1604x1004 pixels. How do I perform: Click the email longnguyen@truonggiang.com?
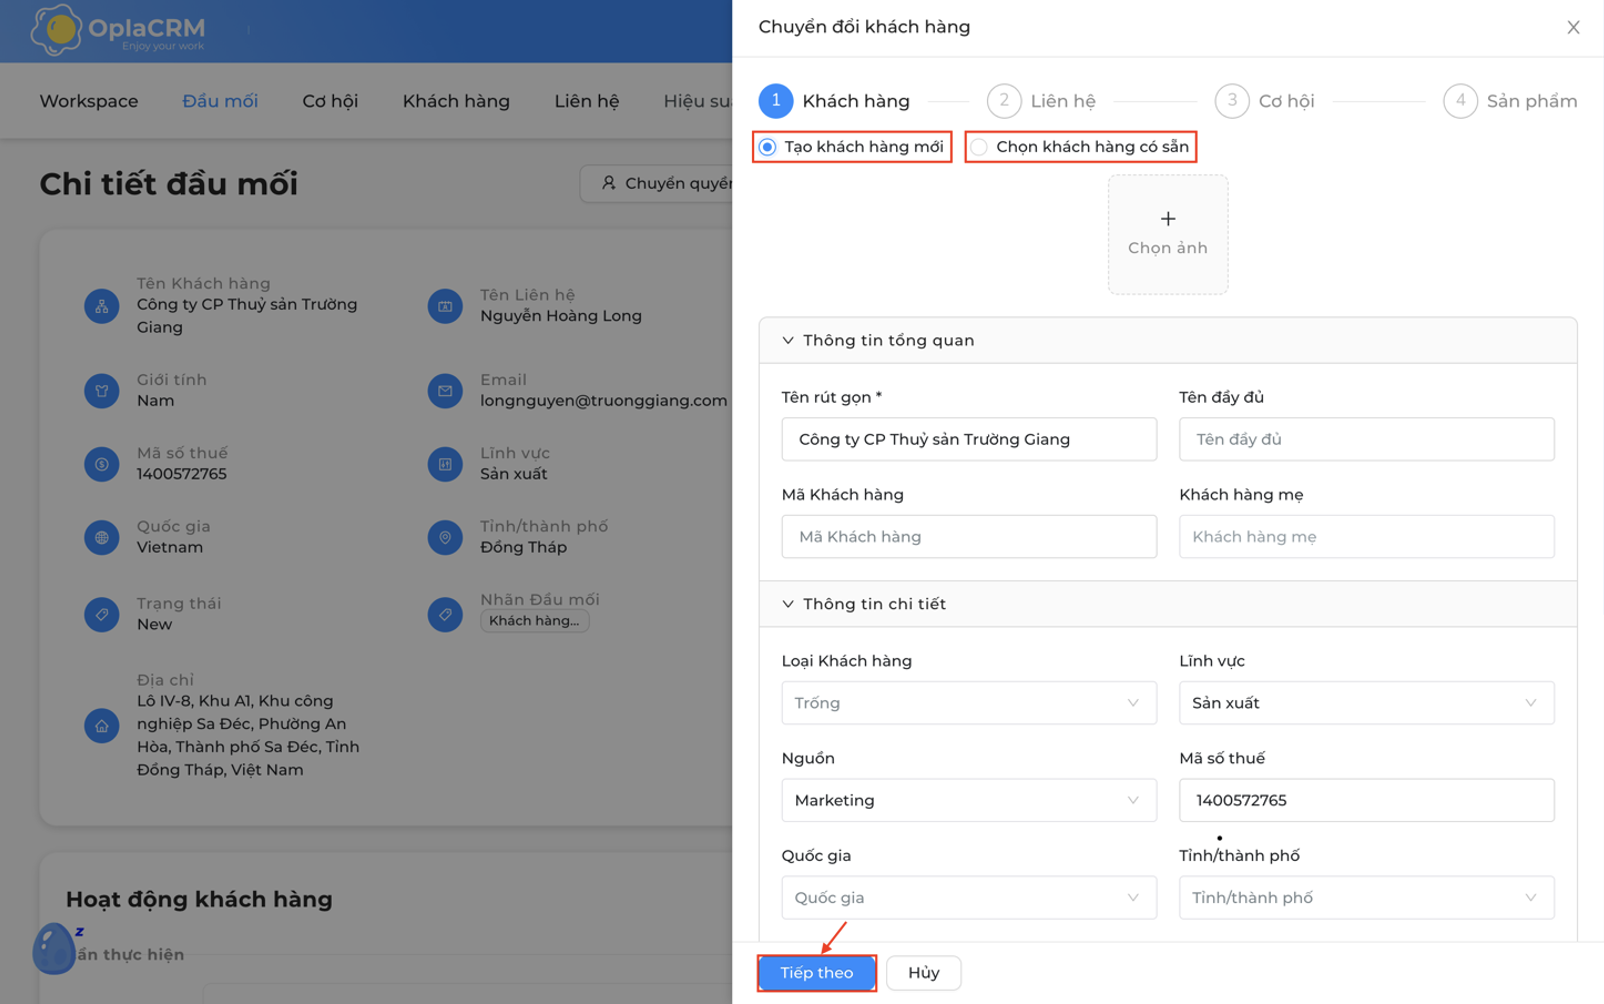(x=604, y=401)
